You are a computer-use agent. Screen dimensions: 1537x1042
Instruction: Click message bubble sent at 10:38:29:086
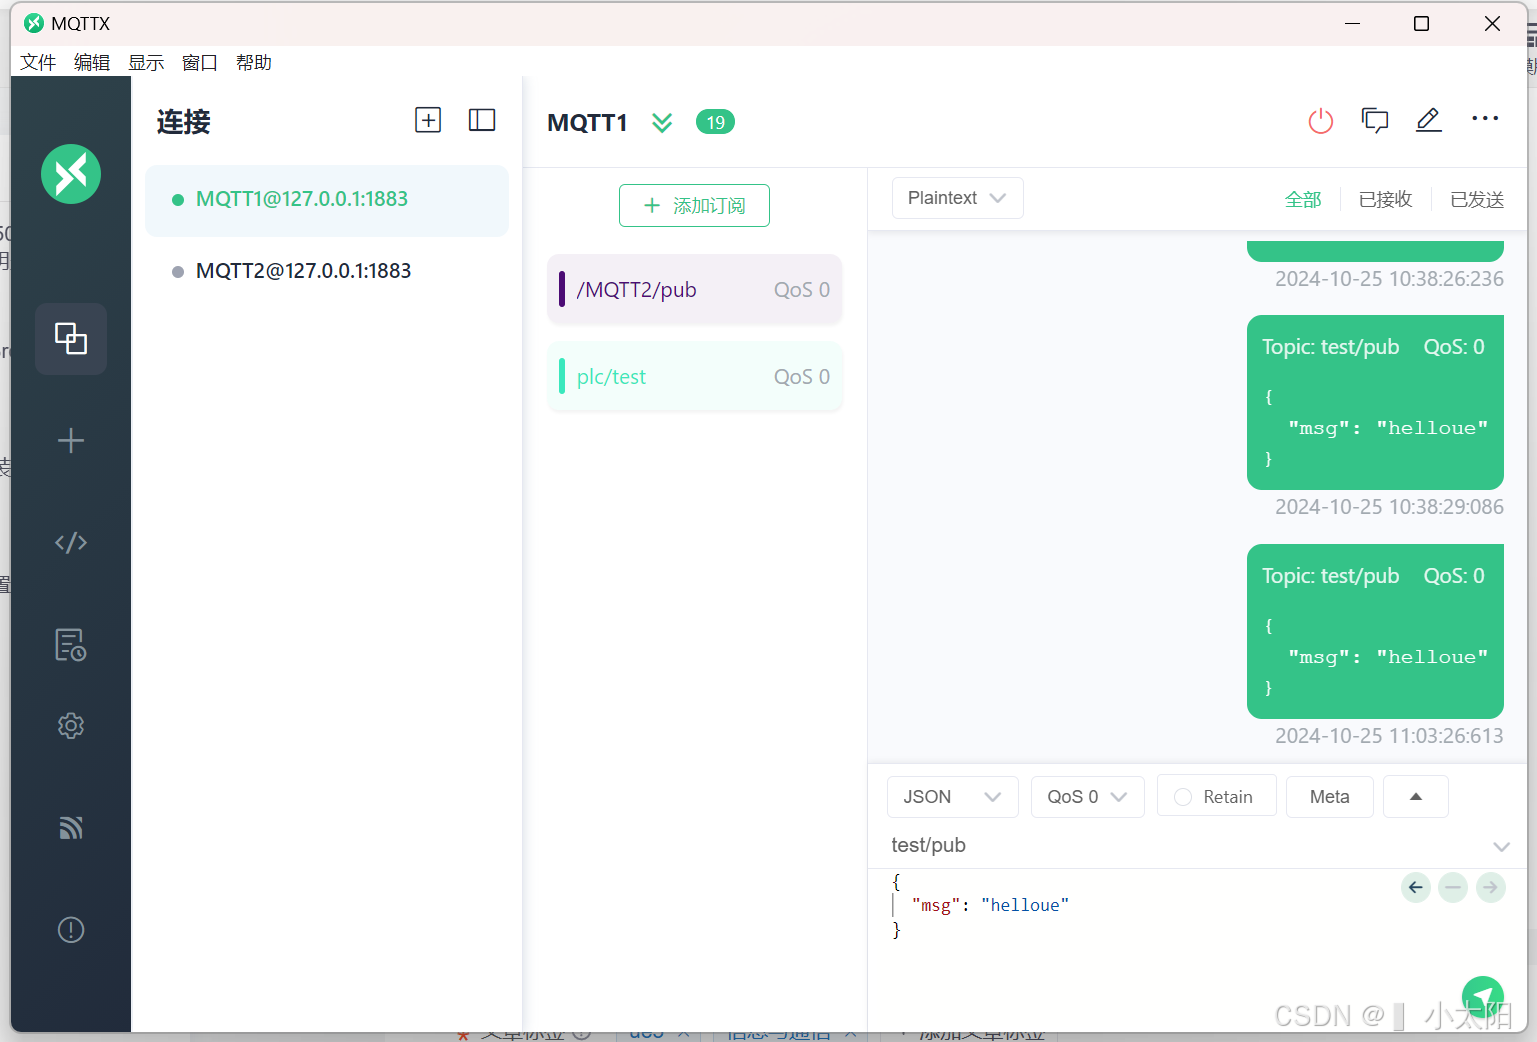tap(1375, 403)
